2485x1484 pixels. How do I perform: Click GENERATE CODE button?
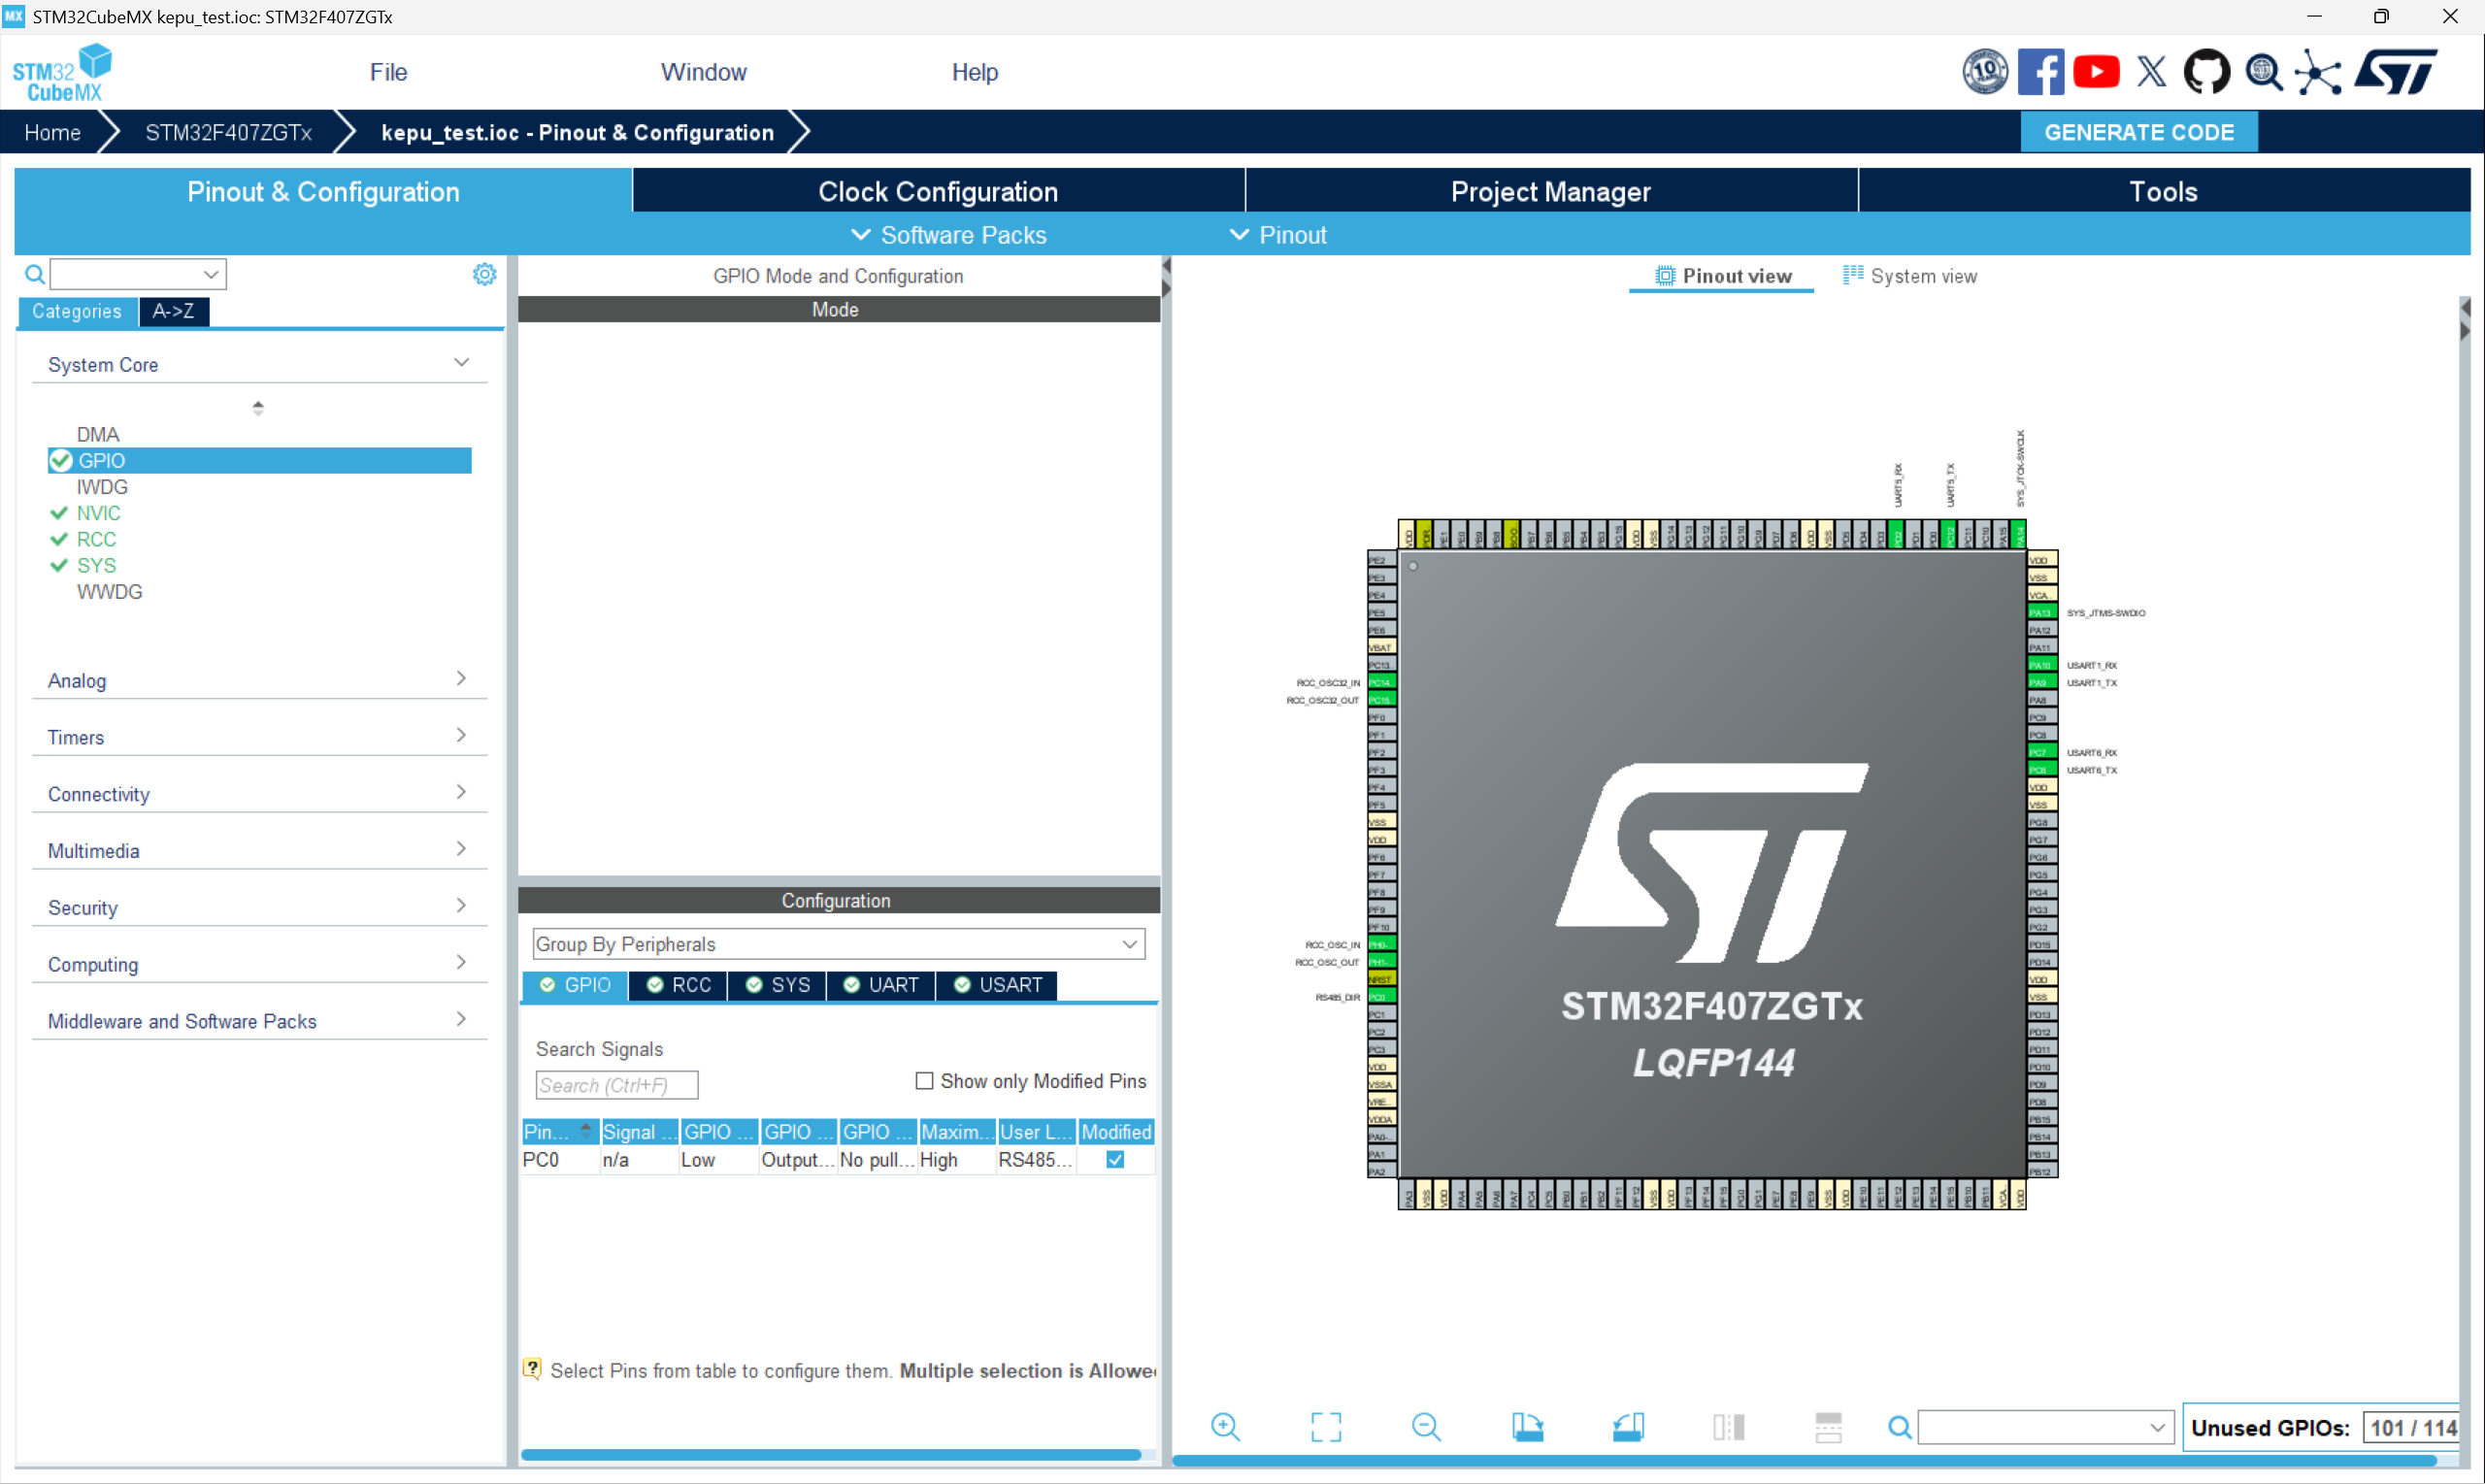pos(2139,132)
